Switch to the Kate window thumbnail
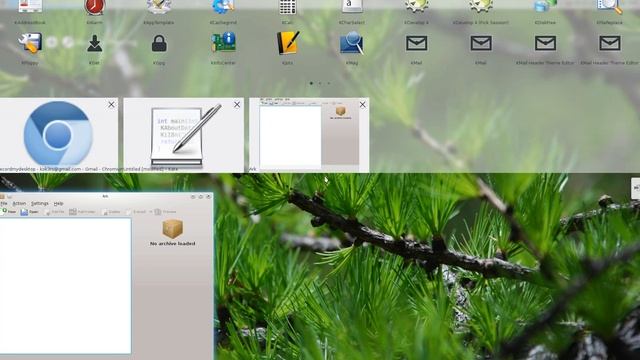 click(184, 135)
